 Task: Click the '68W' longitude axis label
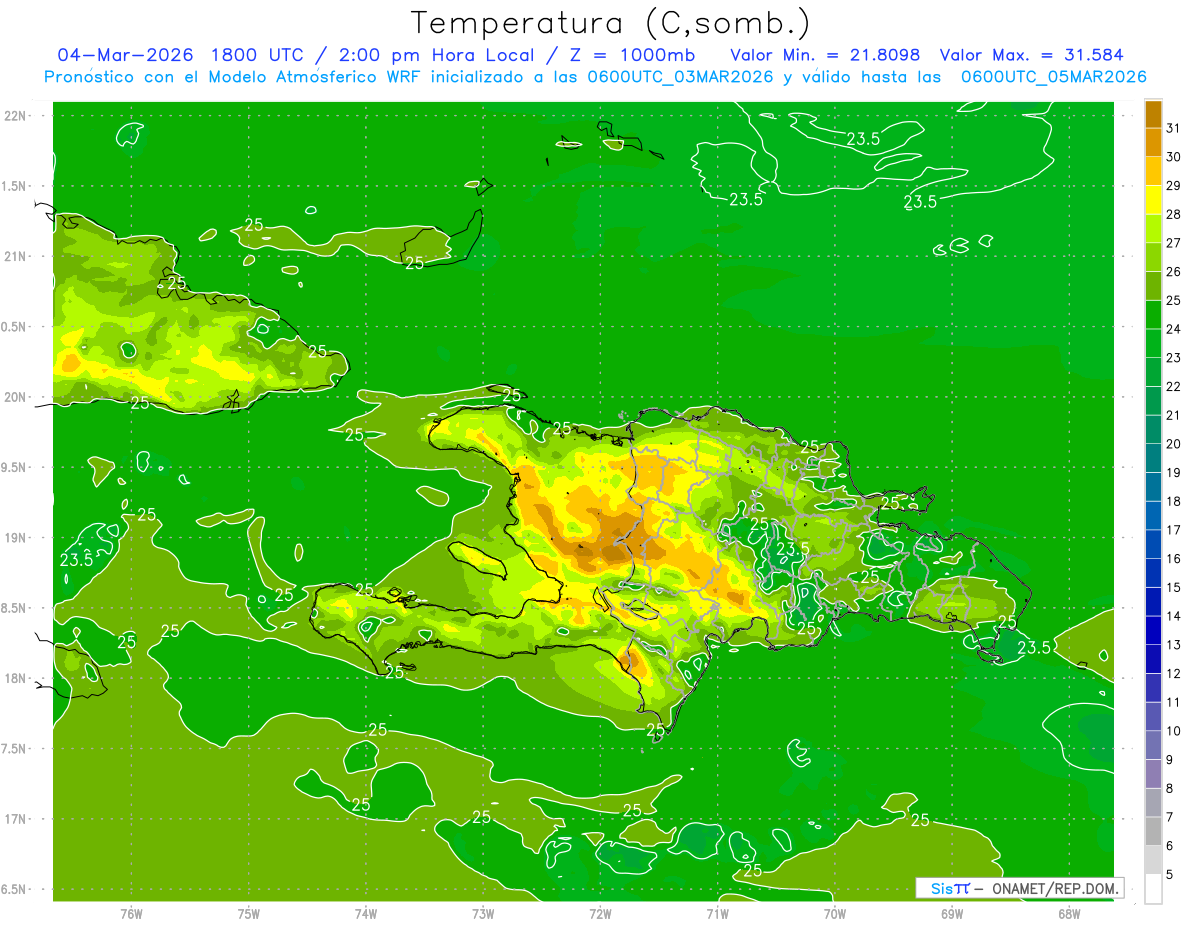[1069, 913]
